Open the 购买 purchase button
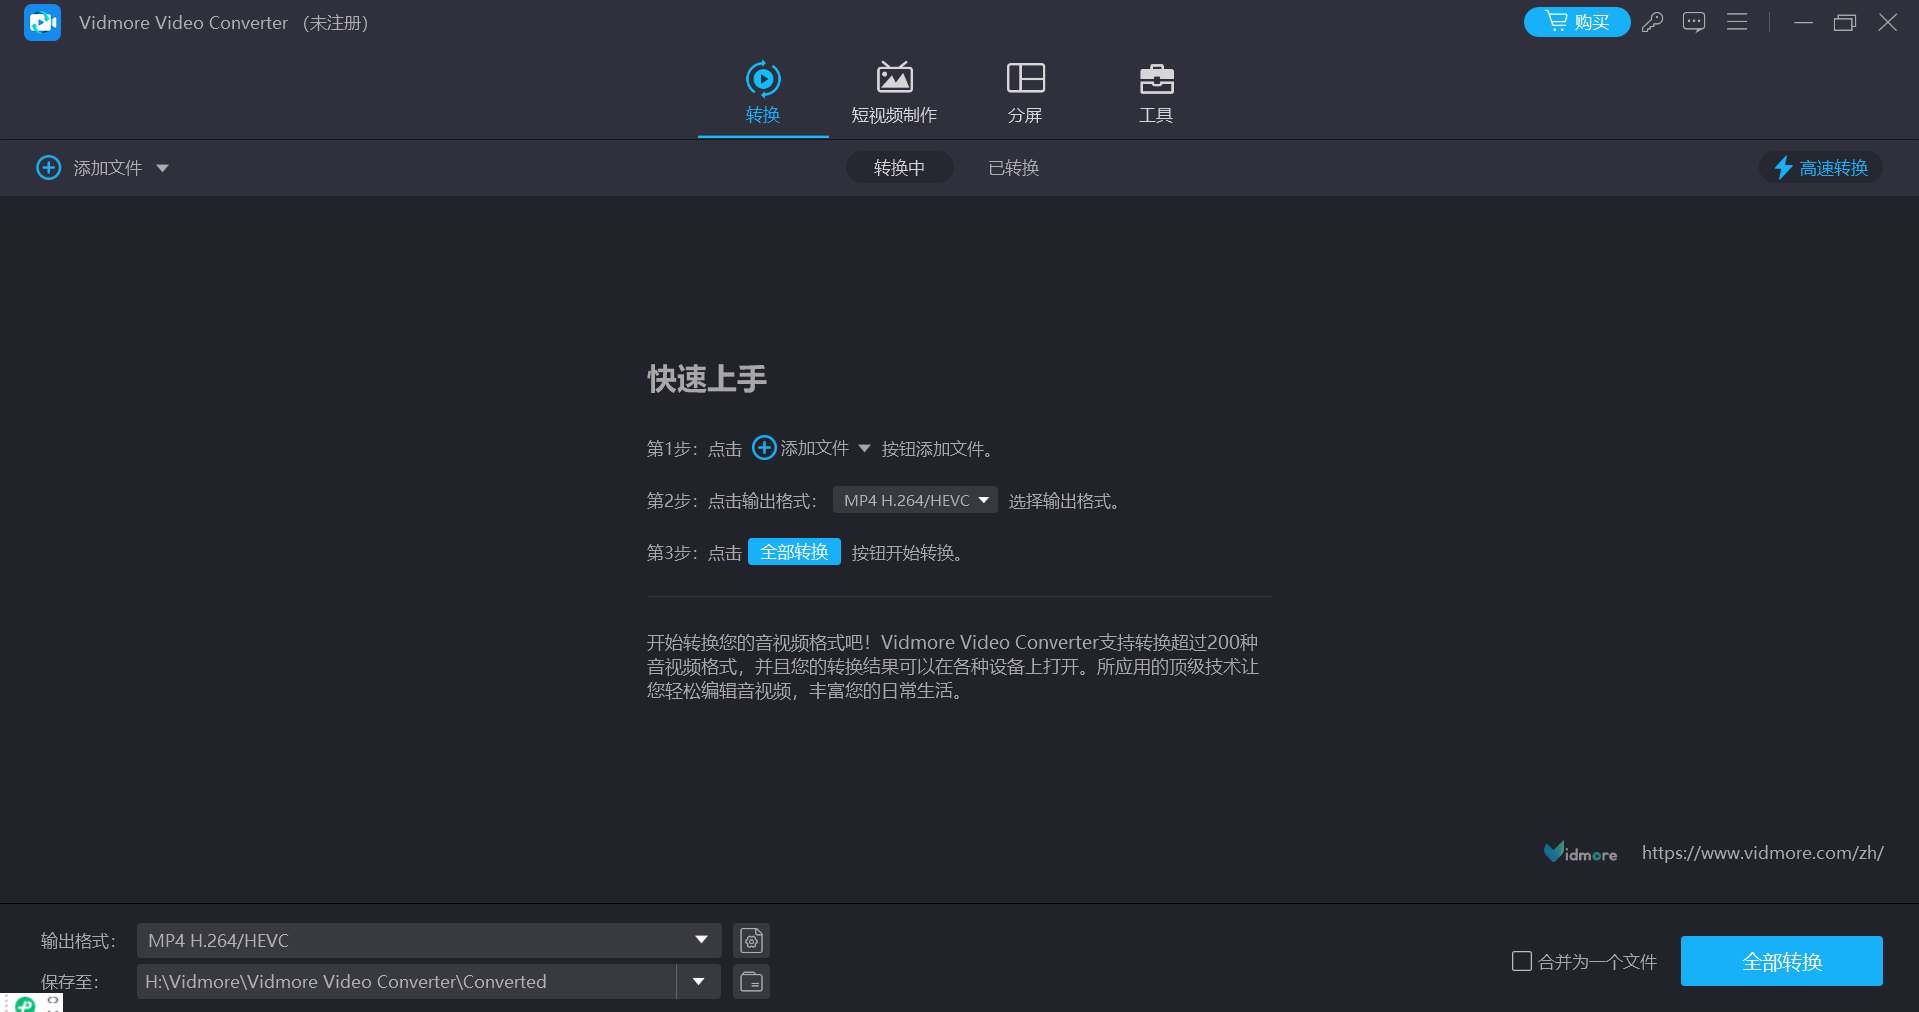Image resolution: width=1919 pixels, height=1012 pixels. pos(1576,22)
